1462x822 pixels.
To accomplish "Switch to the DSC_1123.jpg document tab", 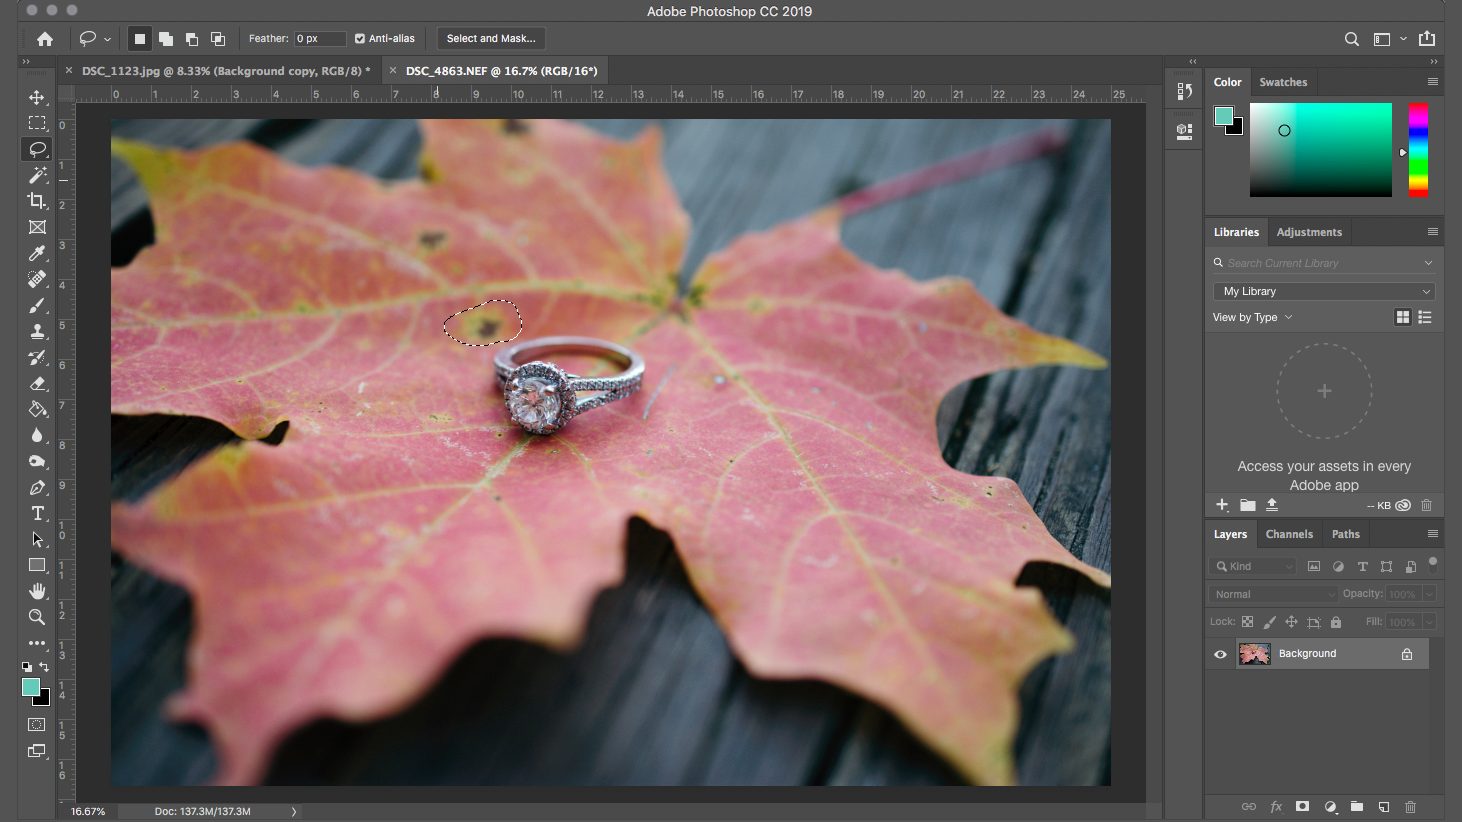I will click(x=225, y=71).
